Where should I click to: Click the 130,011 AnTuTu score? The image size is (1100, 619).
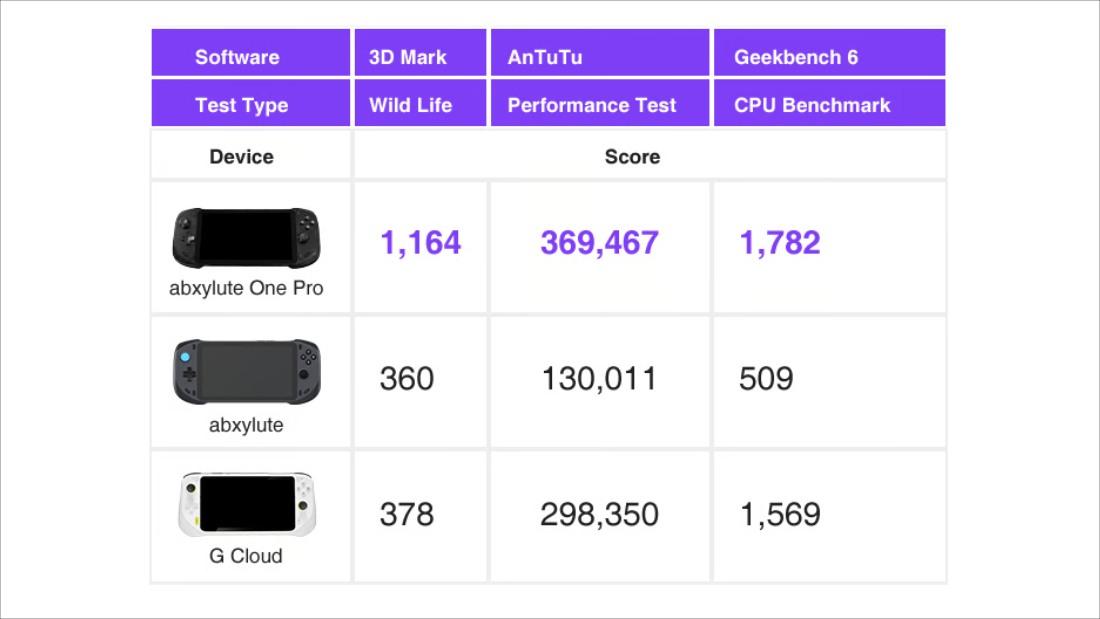(x=599, y=379)
